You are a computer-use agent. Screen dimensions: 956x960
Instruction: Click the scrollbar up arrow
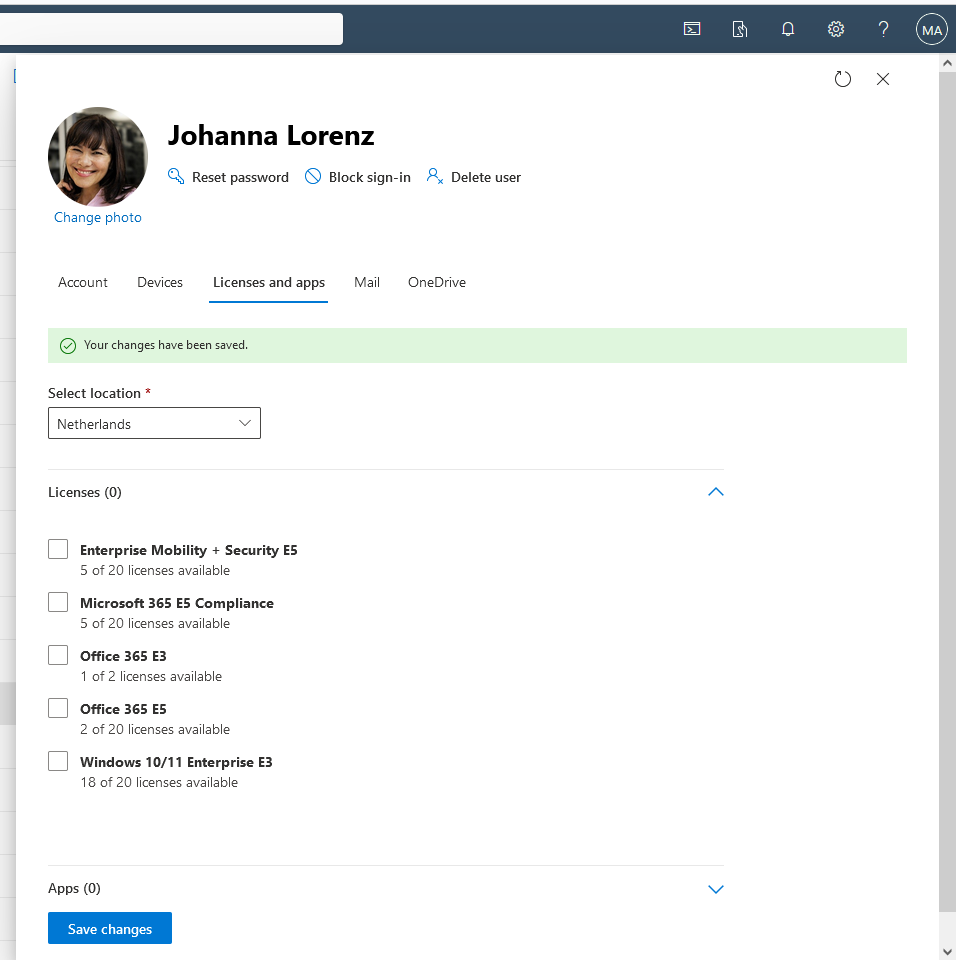pos(947,63)
